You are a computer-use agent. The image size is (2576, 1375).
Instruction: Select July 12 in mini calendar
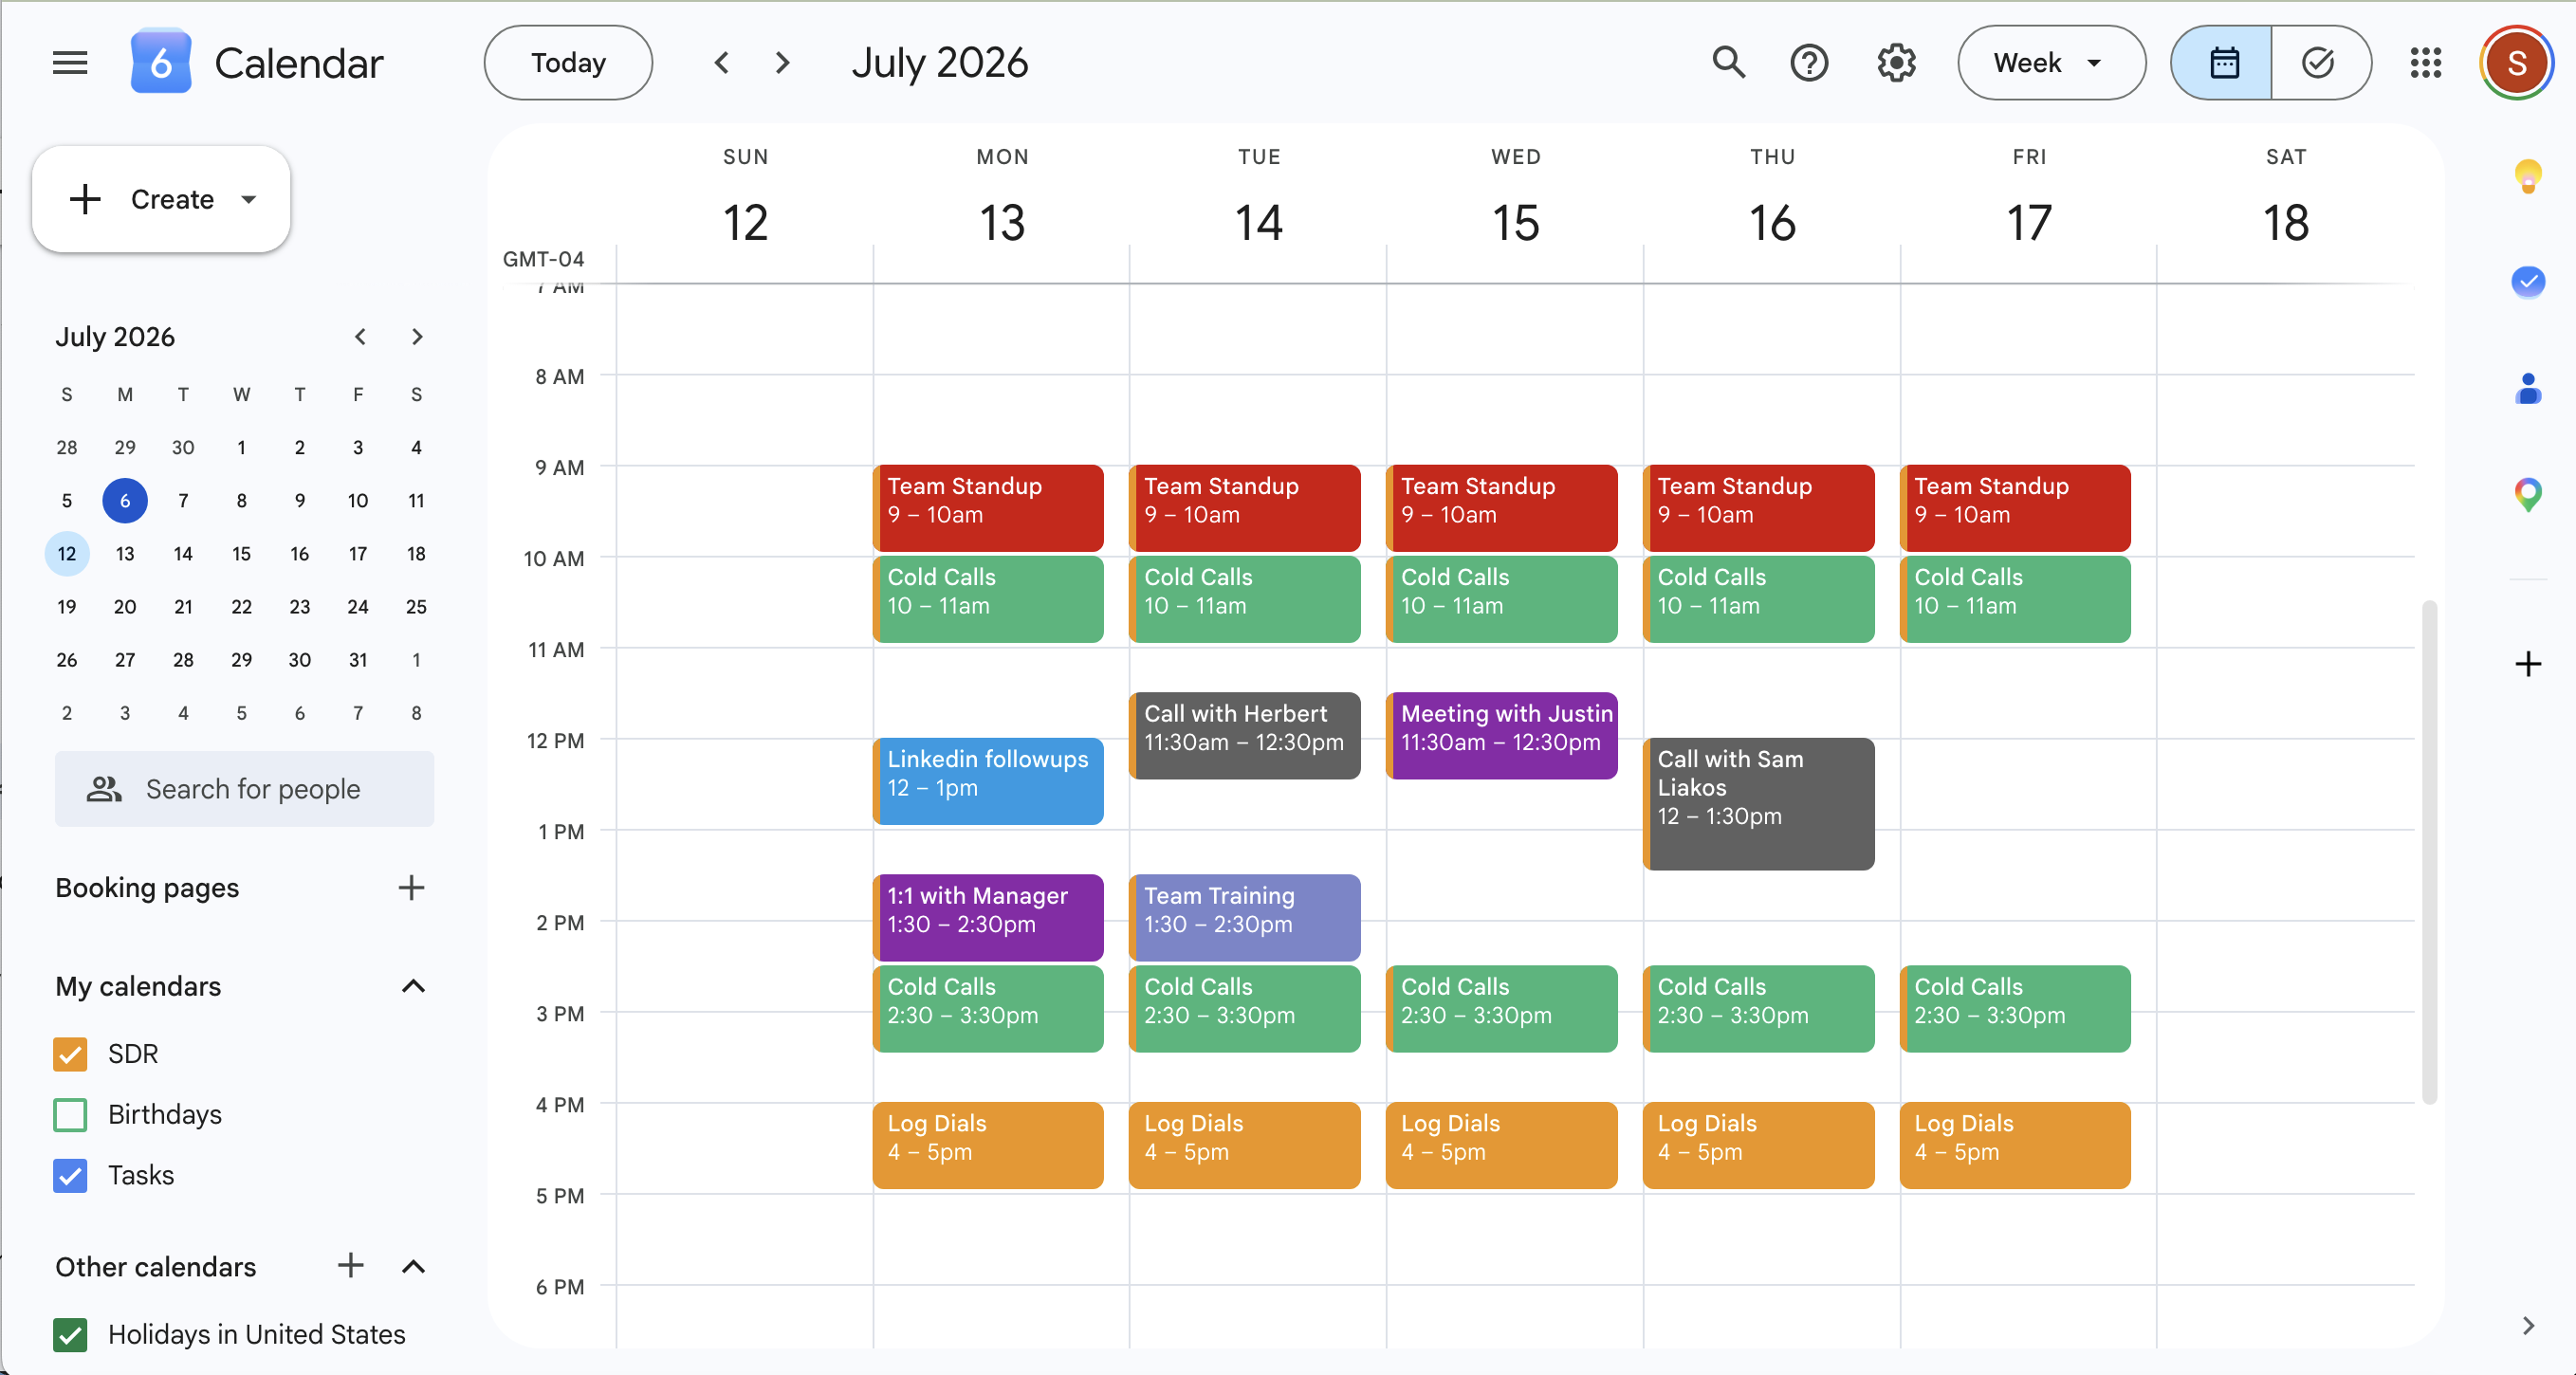67,553
